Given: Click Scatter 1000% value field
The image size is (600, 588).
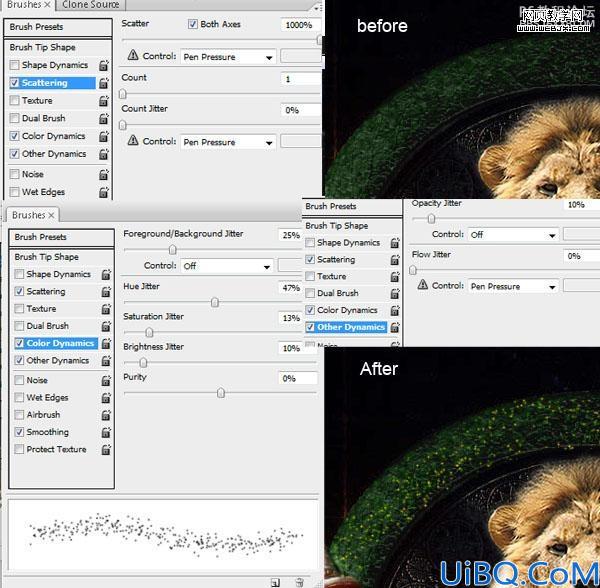Looking at the screenshot, I should click(x=300, y=25).
